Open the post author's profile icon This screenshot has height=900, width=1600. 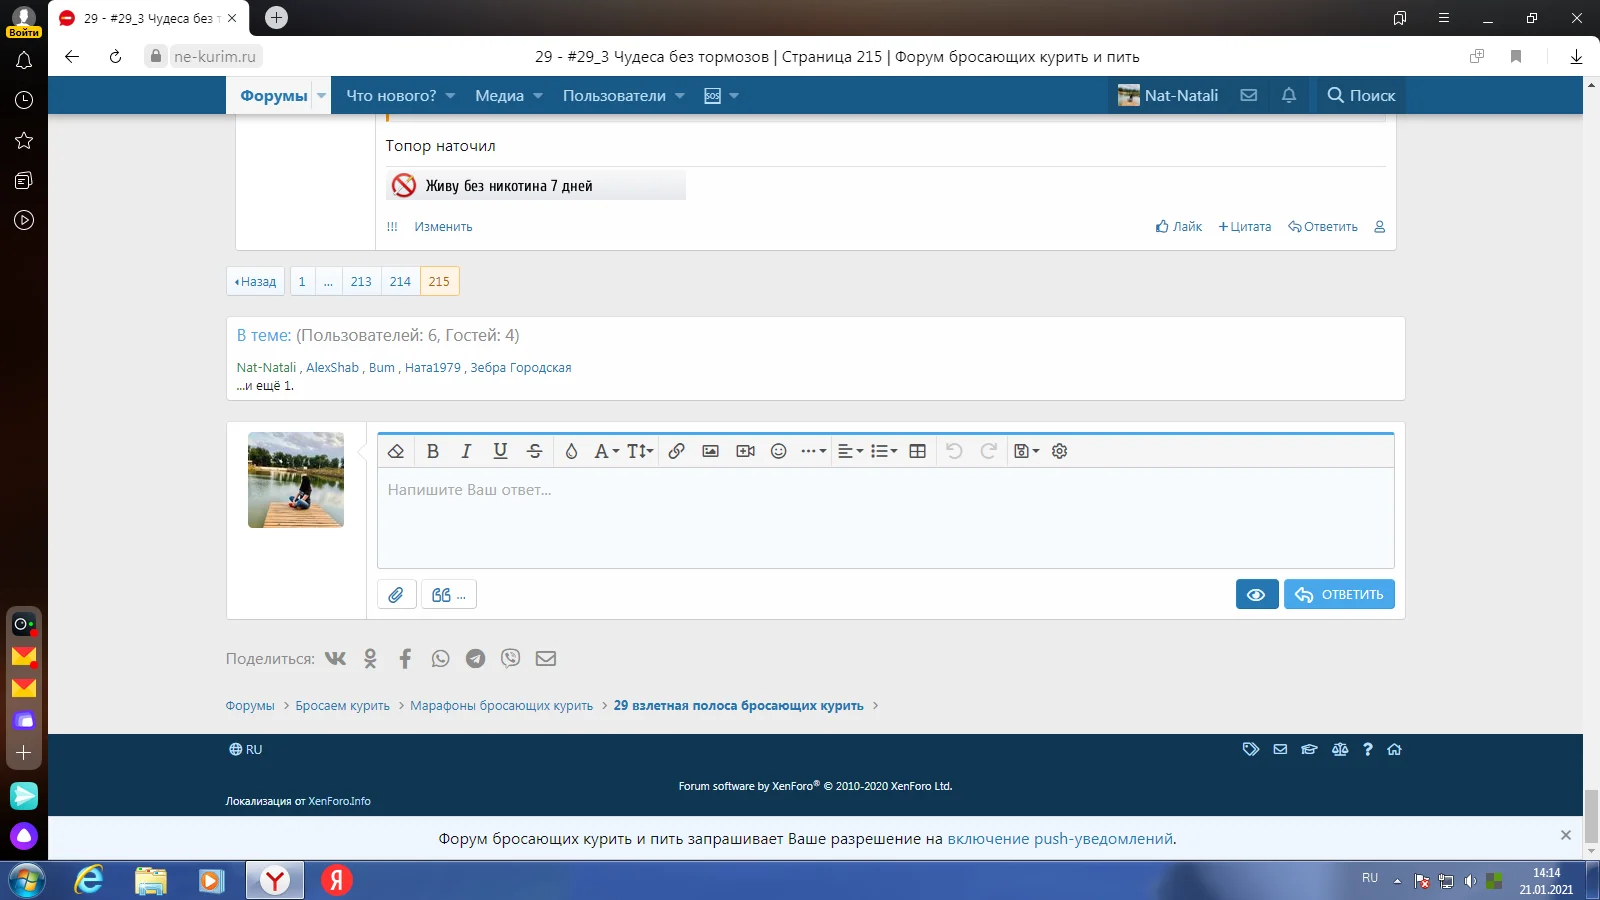(1380, 227)
